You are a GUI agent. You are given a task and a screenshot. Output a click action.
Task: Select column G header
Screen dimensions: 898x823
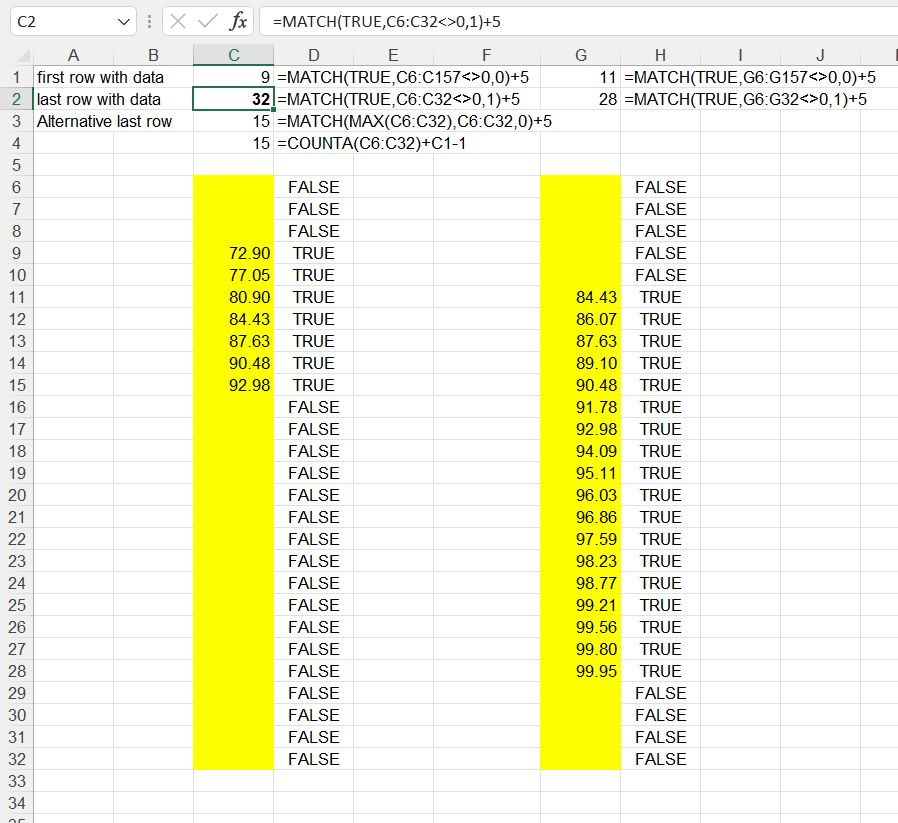[x=580, y=55]
